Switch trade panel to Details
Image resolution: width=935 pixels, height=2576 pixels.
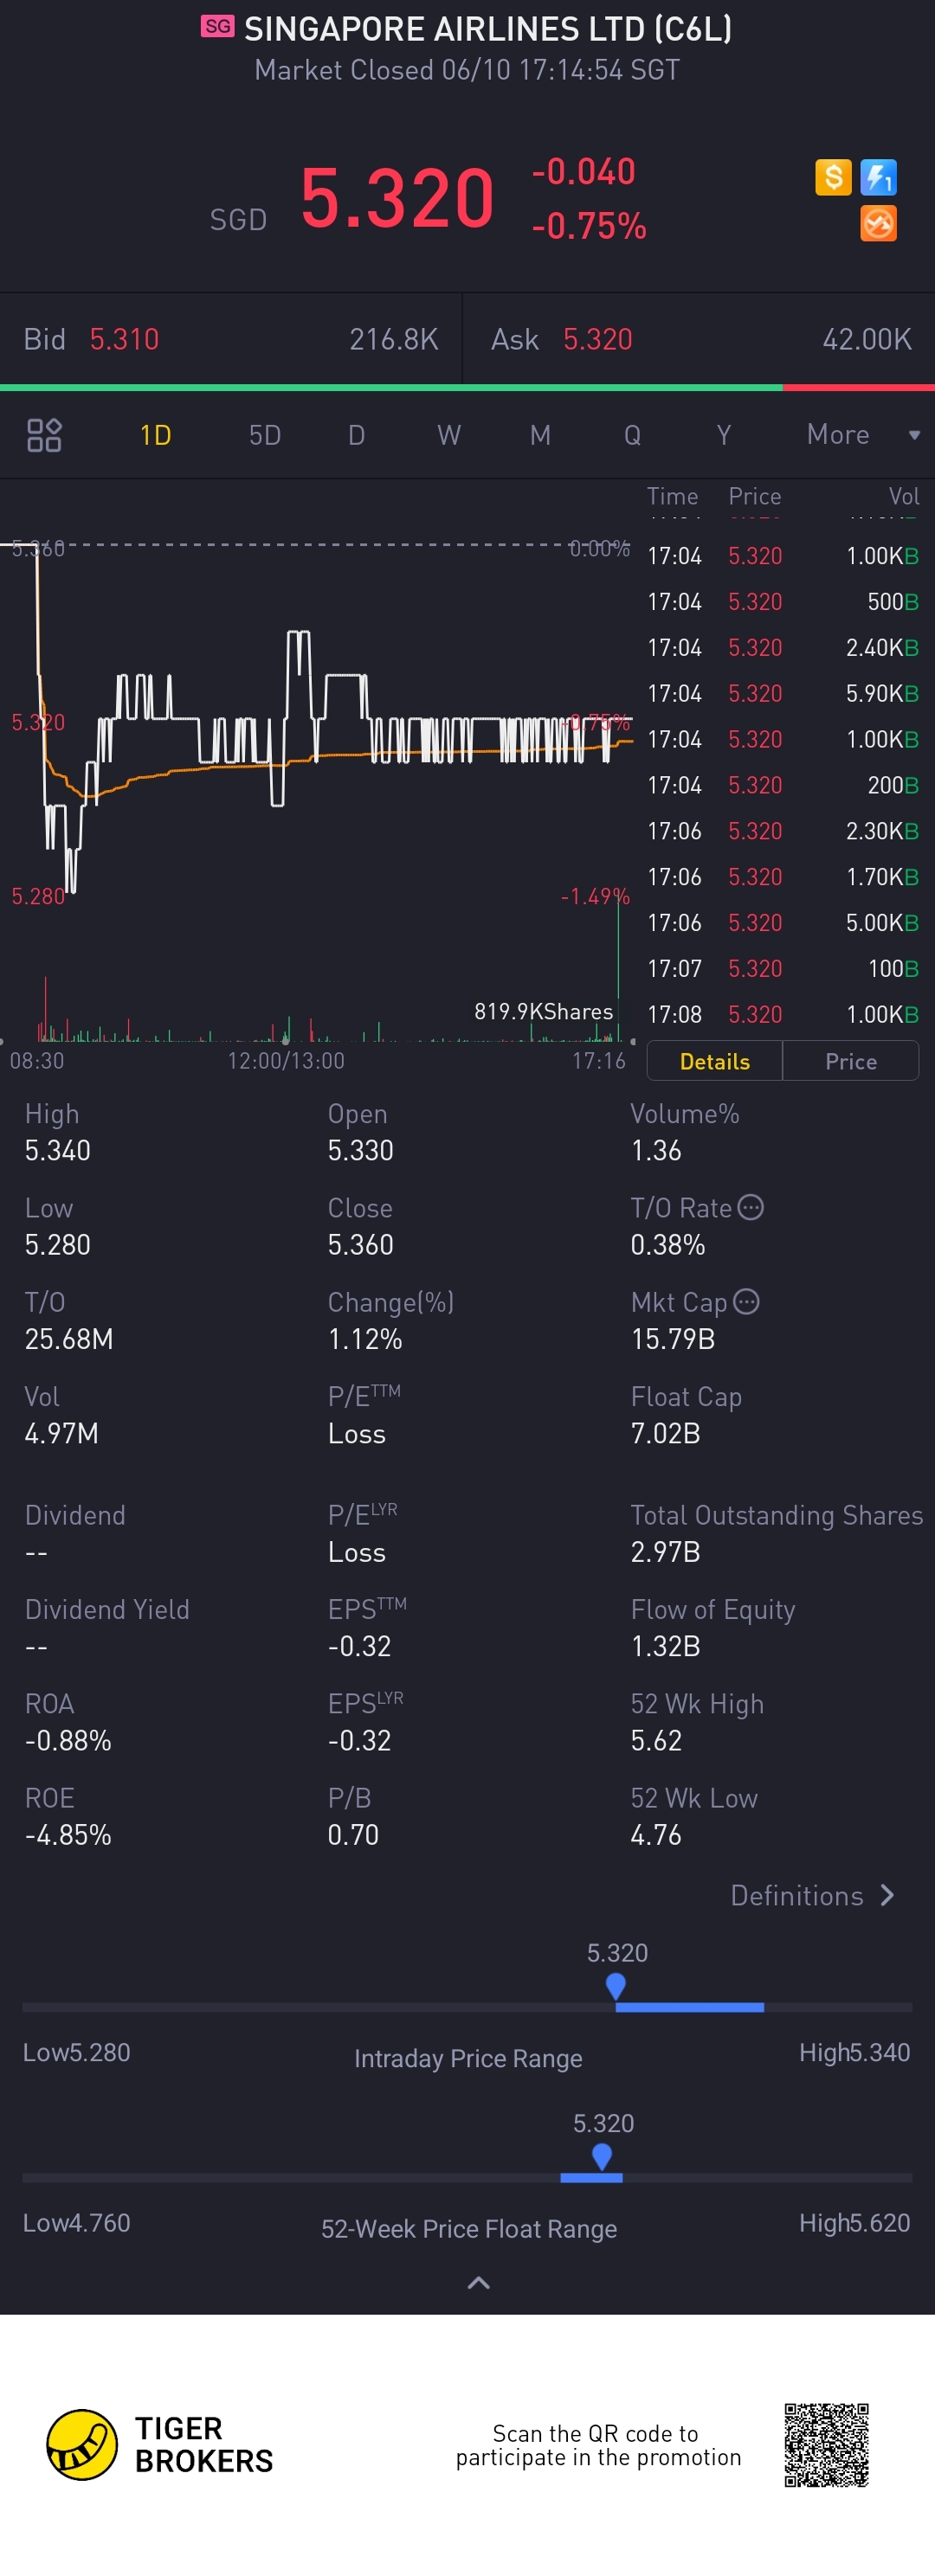pos(714,1061)
